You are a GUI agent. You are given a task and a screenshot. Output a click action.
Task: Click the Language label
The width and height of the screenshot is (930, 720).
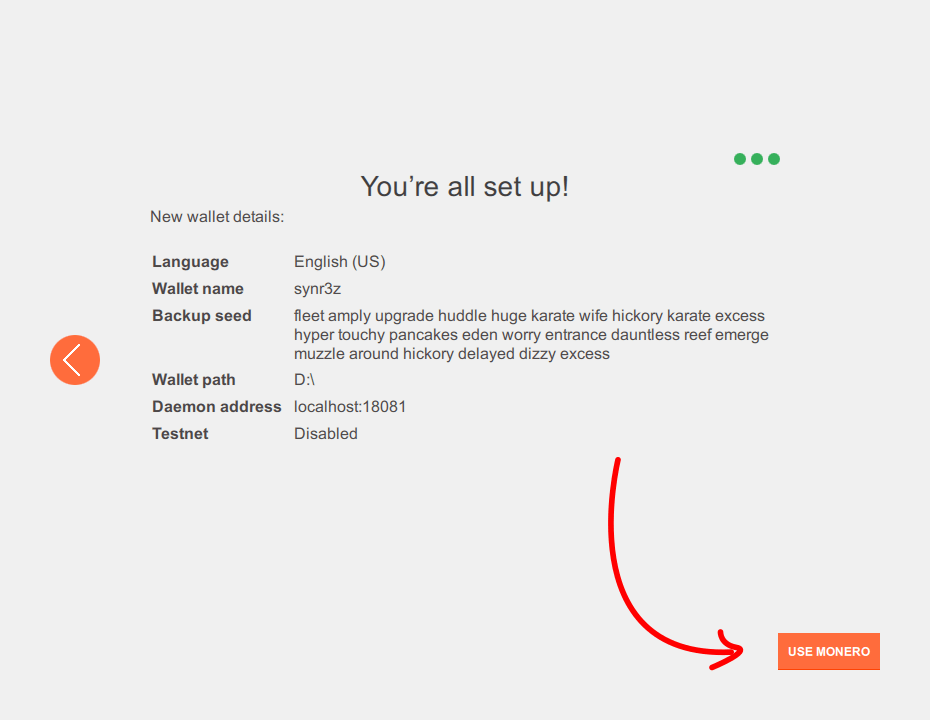click(x=190, y=262)
